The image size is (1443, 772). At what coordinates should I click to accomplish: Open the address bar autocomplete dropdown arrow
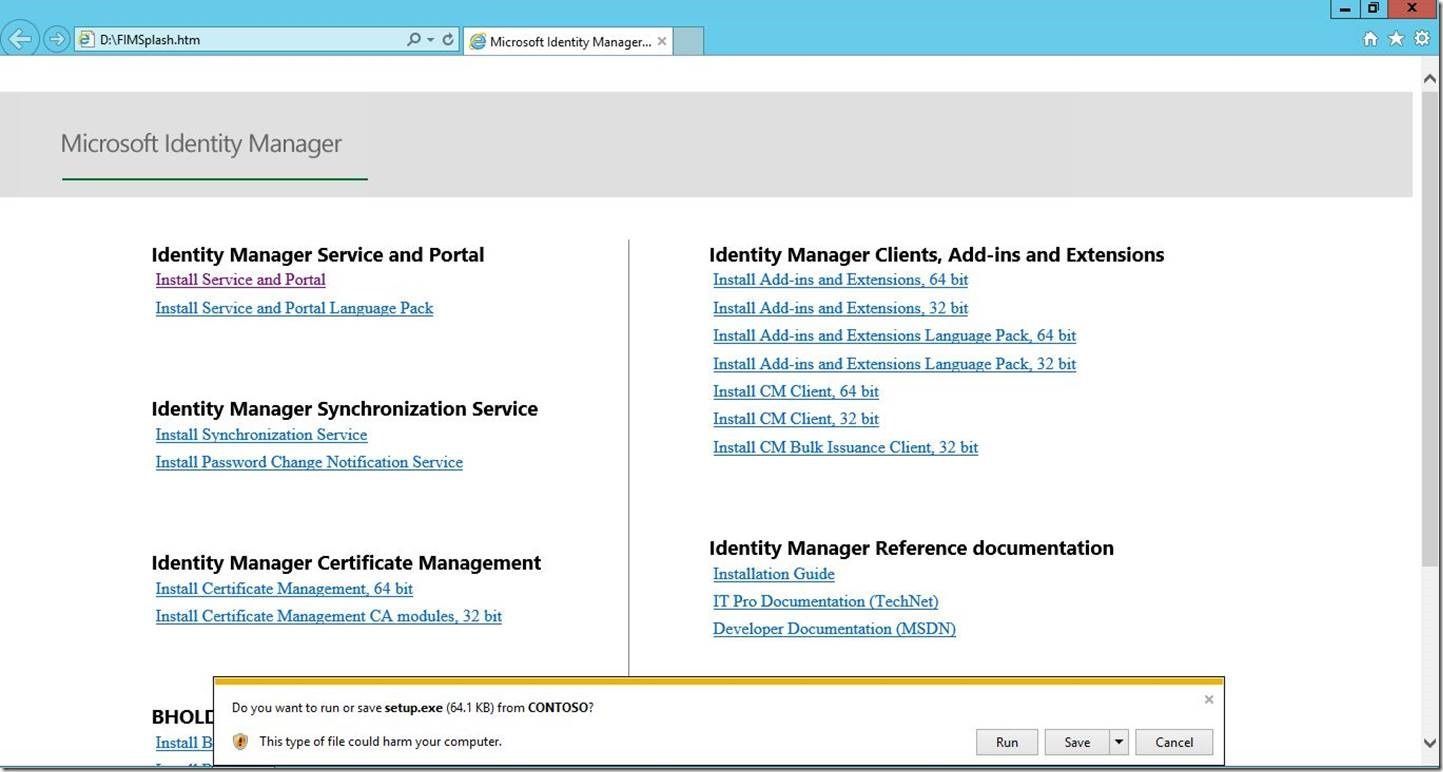point(431,40)
